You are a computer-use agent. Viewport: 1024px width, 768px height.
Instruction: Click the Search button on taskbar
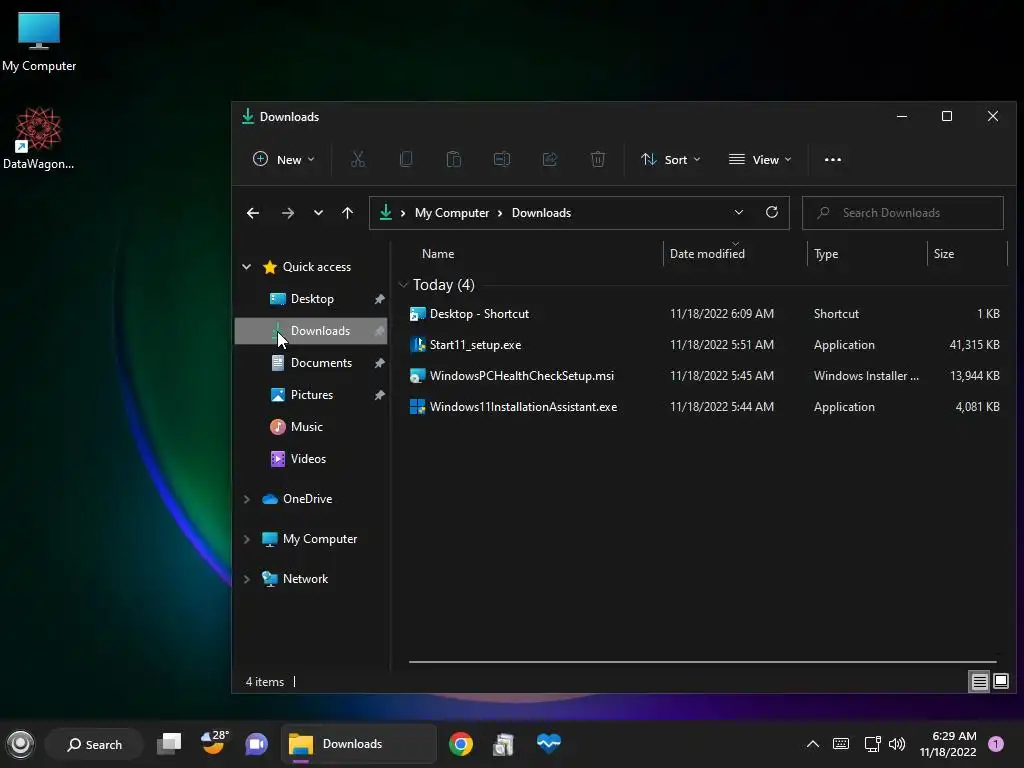coord(94,744)
